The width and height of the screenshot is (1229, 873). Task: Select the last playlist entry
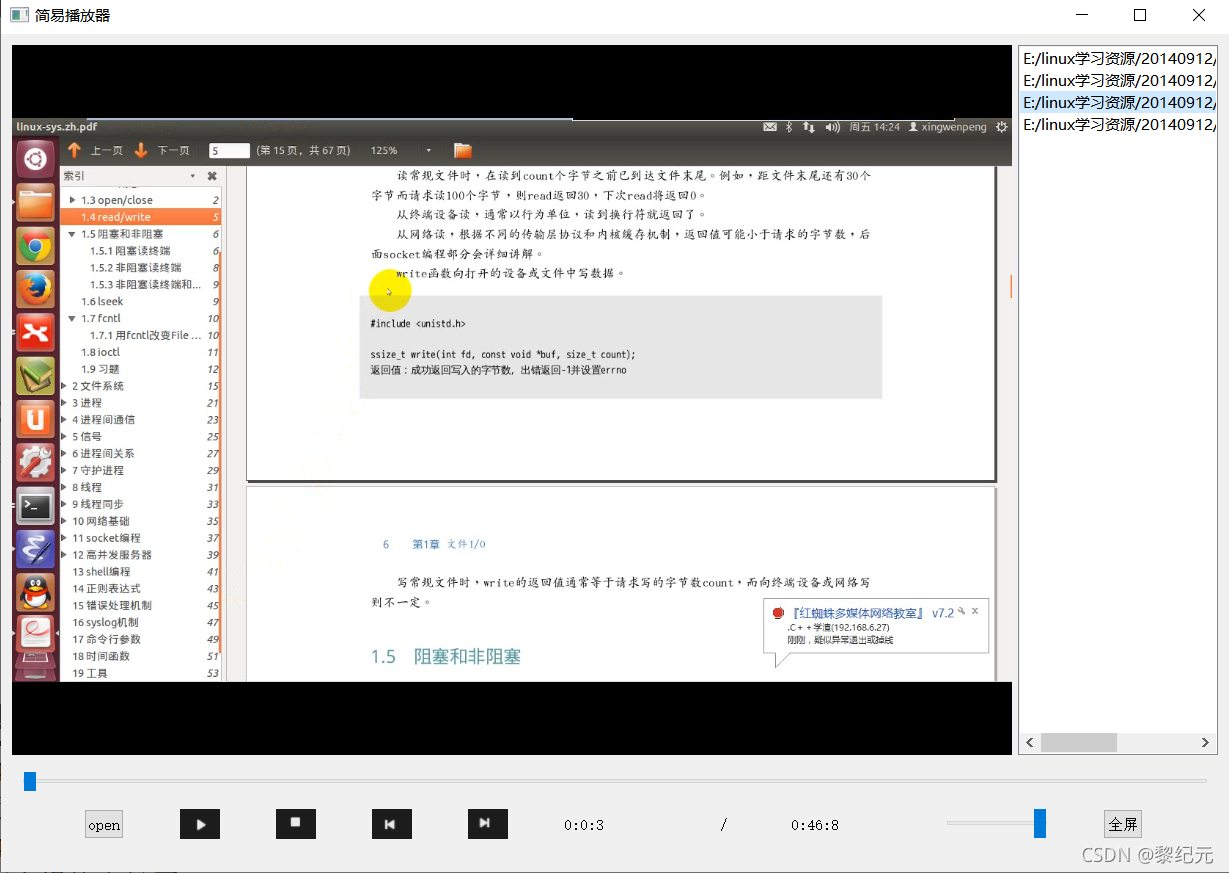pos(1118,124)
